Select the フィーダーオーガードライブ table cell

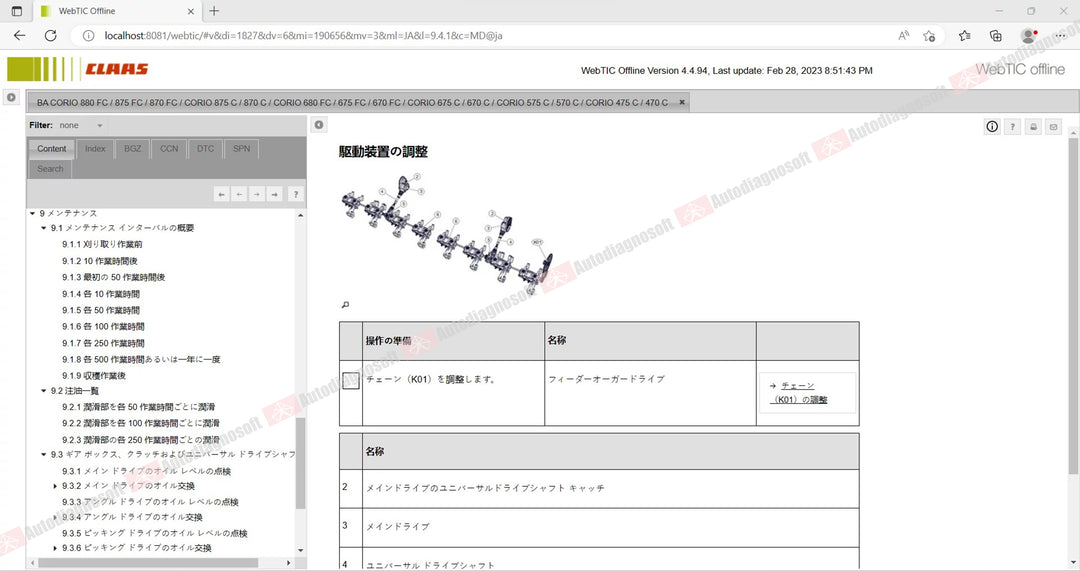click(x=650, y=393)
